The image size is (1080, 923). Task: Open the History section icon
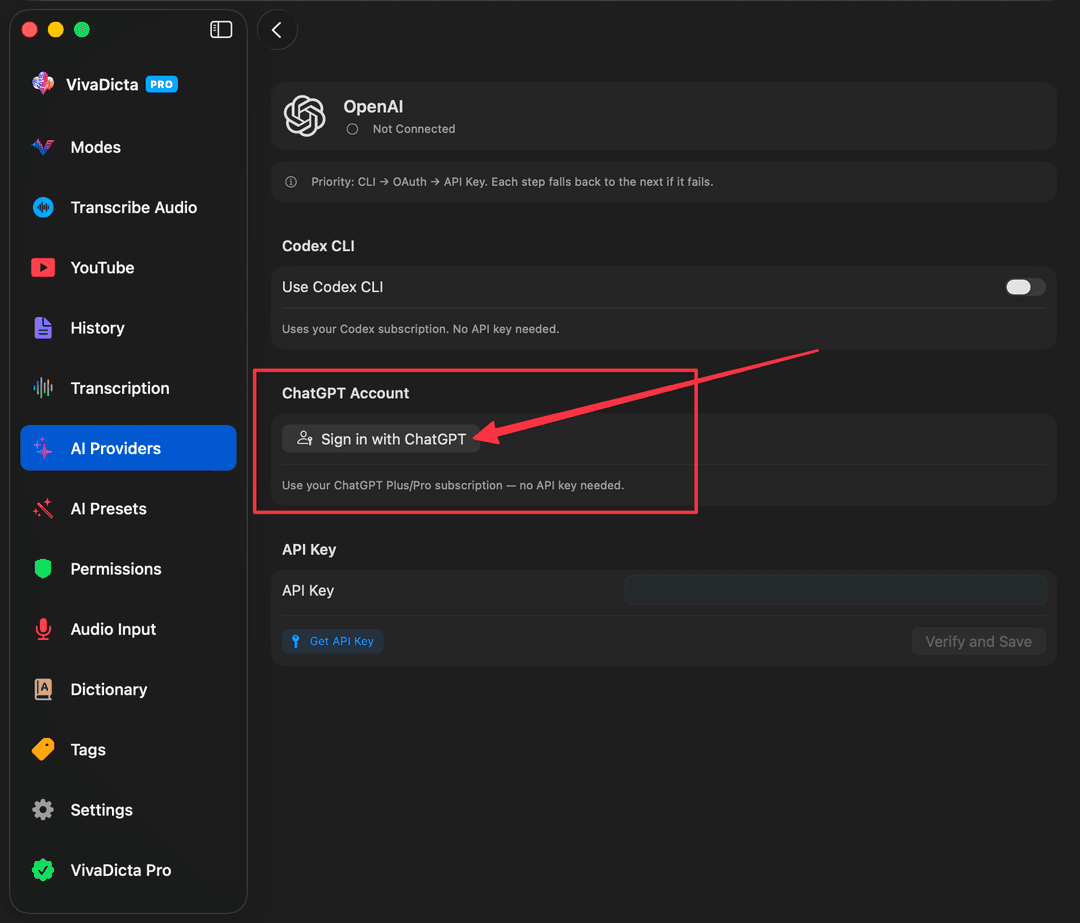tap(42, 327)
